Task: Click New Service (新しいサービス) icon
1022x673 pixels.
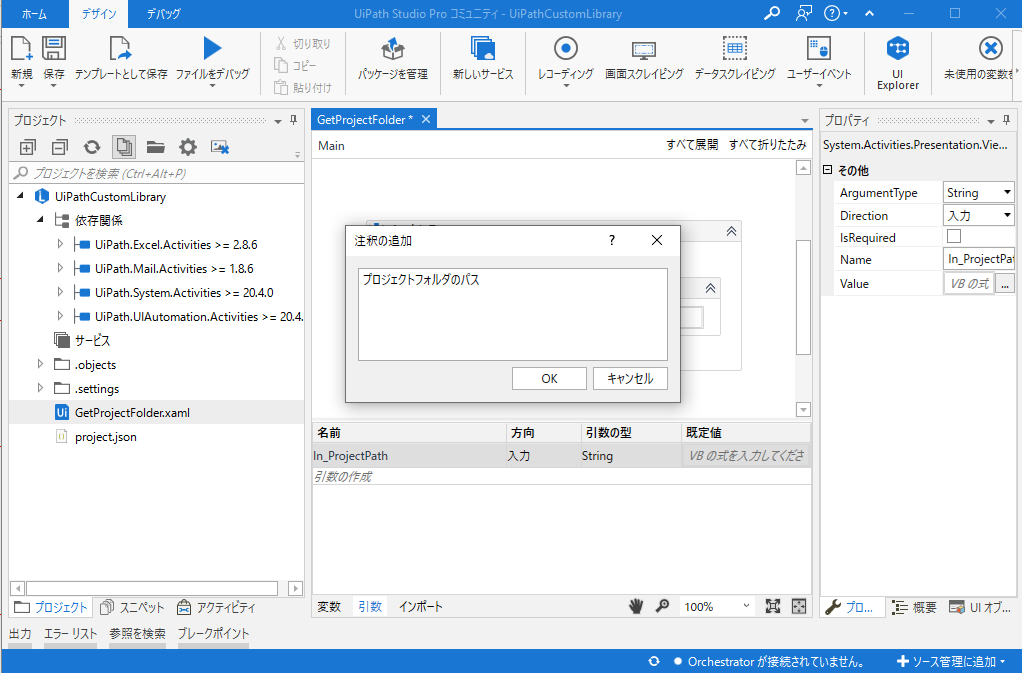Action: 483,49
